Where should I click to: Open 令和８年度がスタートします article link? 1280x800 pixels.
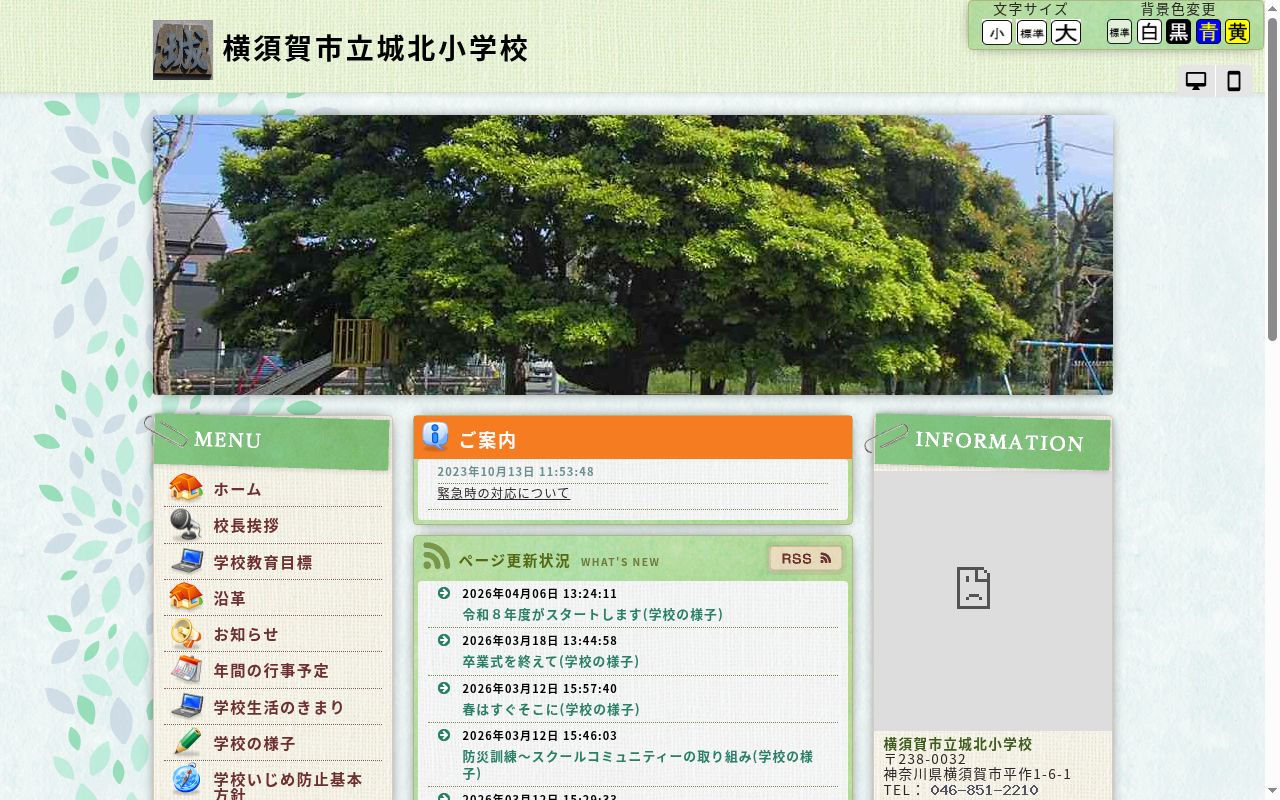(592, 614)
